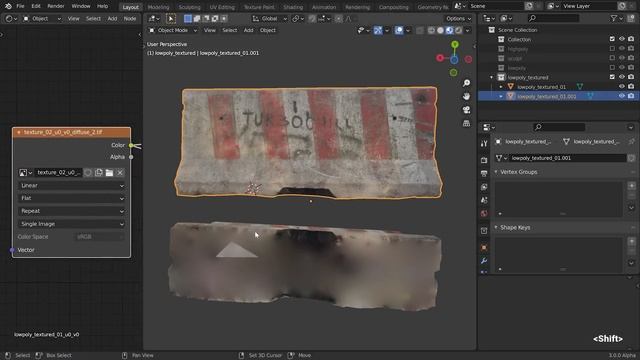Image resolution: width=640 pixels, height=360 pixels.
Task: Open the File menu
Action: coord(20,6)
